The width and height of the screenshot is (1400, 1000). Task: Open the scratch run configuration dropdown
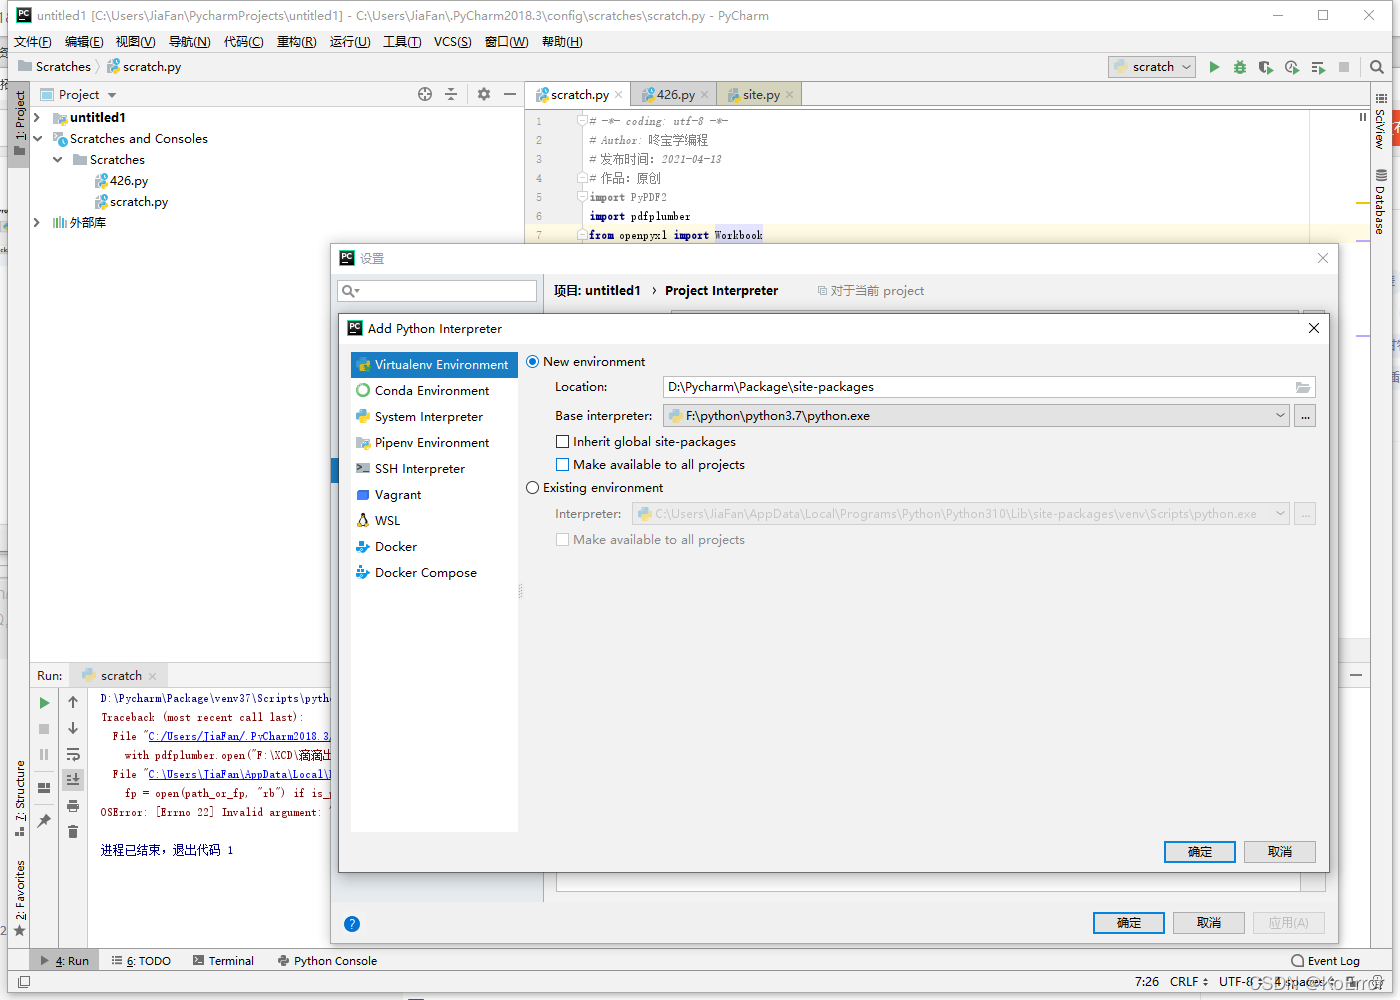[1152, 67]
